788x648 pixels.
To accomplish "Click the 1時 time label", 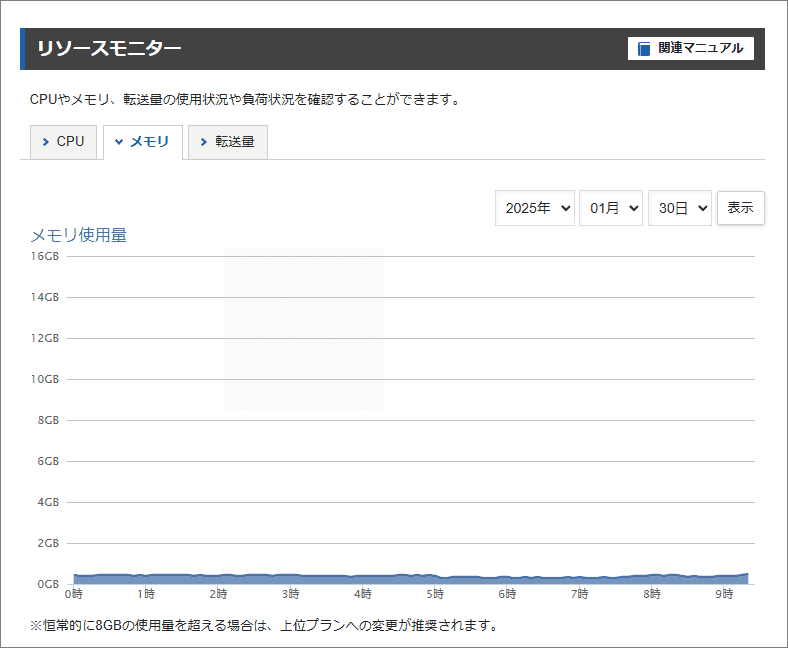I will (146, 594).
